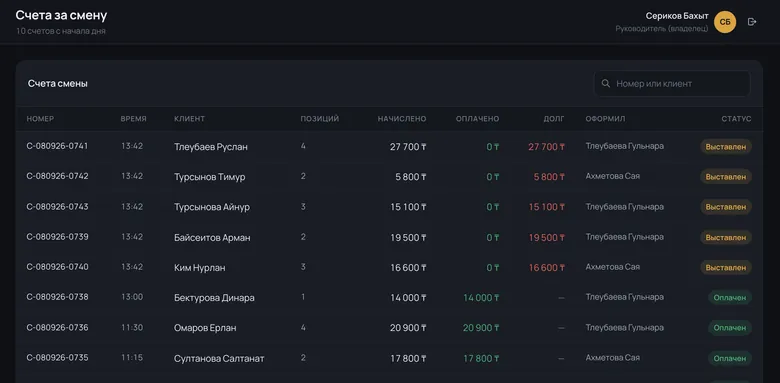
Task: Click the user name Сериков Бахыт
Action: [677, 16]
